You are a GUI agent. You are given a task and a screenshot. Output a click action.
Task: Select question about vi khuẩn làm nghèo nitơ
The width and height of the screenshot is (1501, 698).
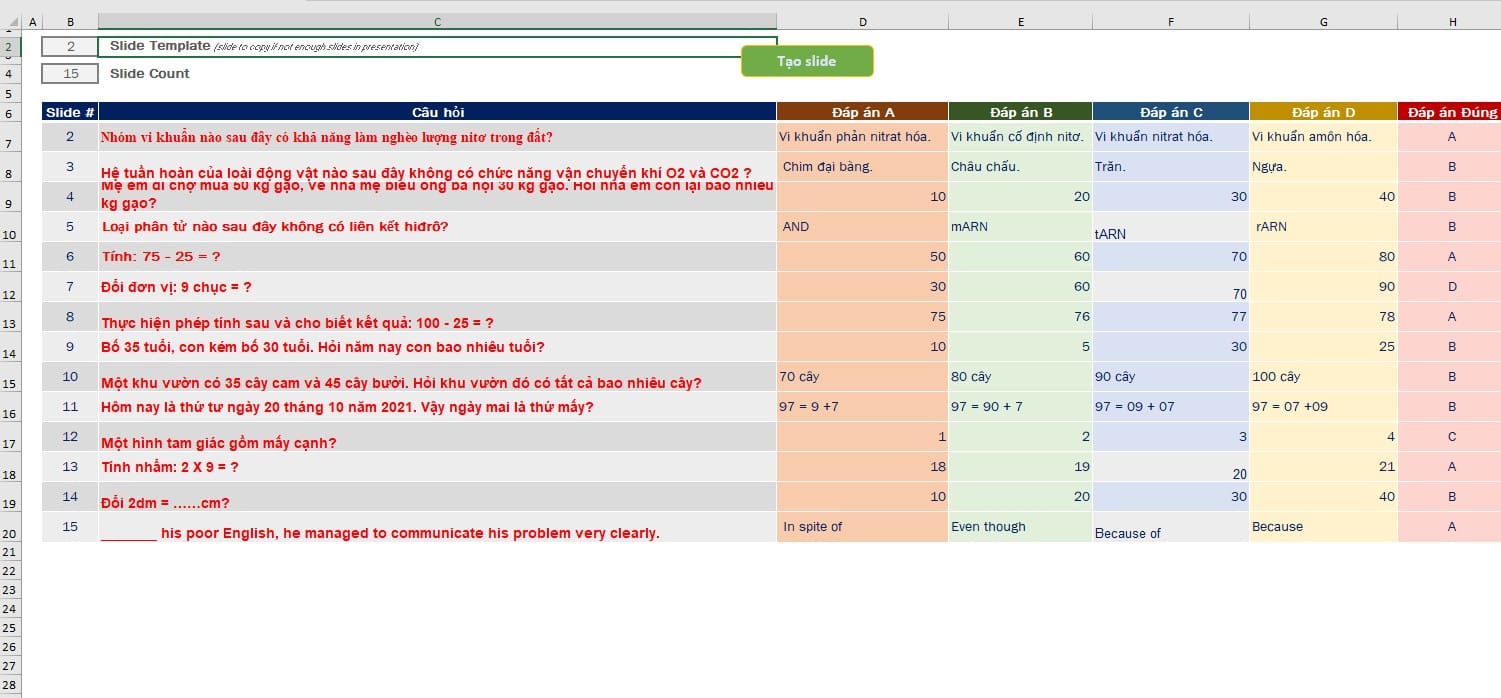[437, 137]
